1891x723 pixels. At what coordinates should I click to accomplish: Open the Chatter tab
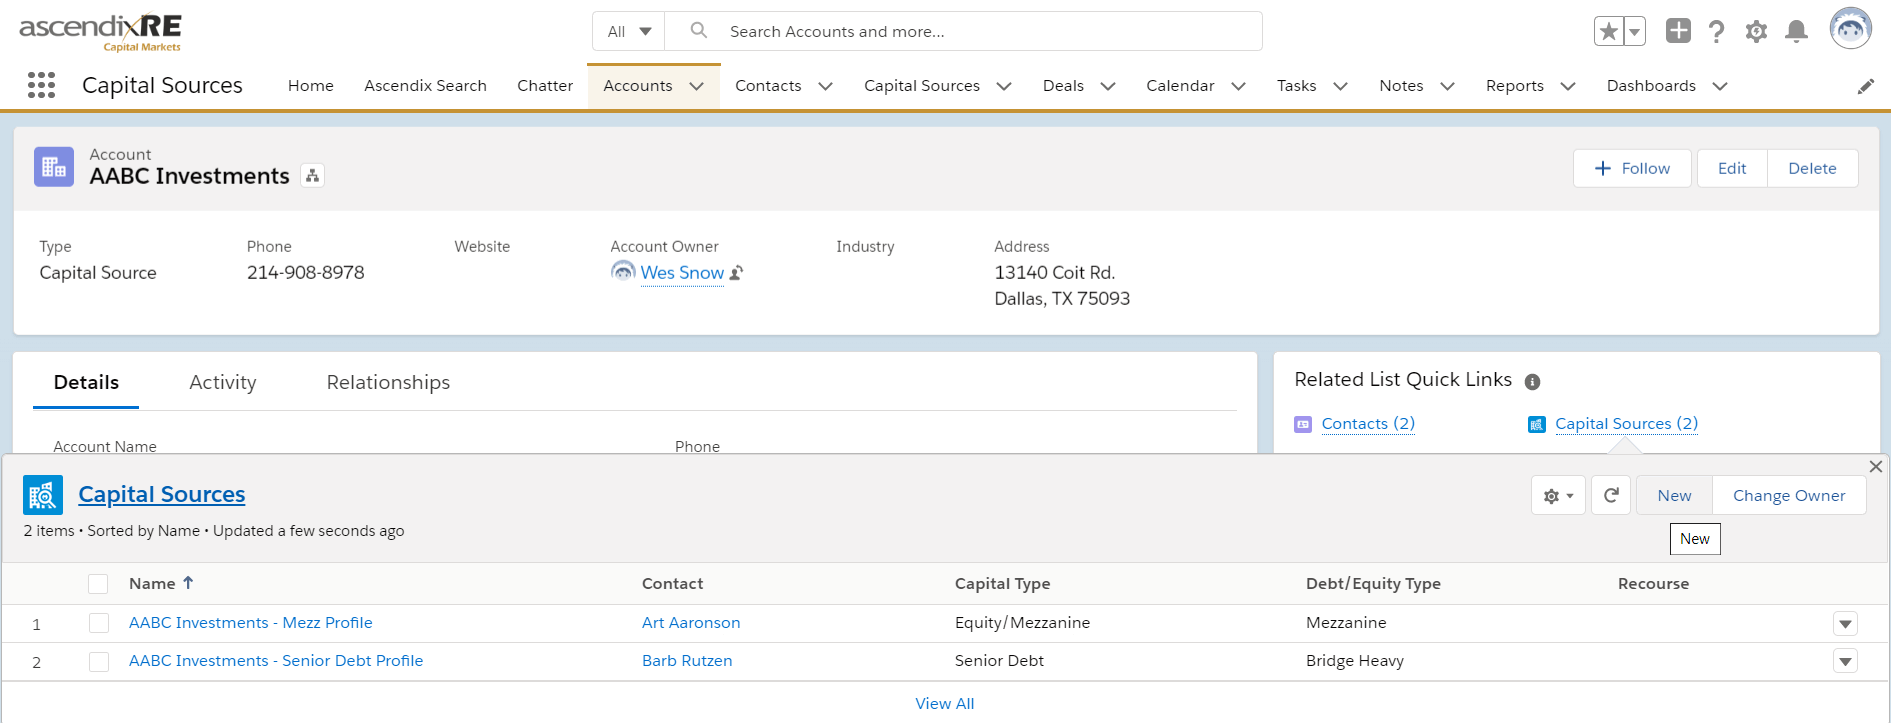pyautogui.click(x=545, y=86)
